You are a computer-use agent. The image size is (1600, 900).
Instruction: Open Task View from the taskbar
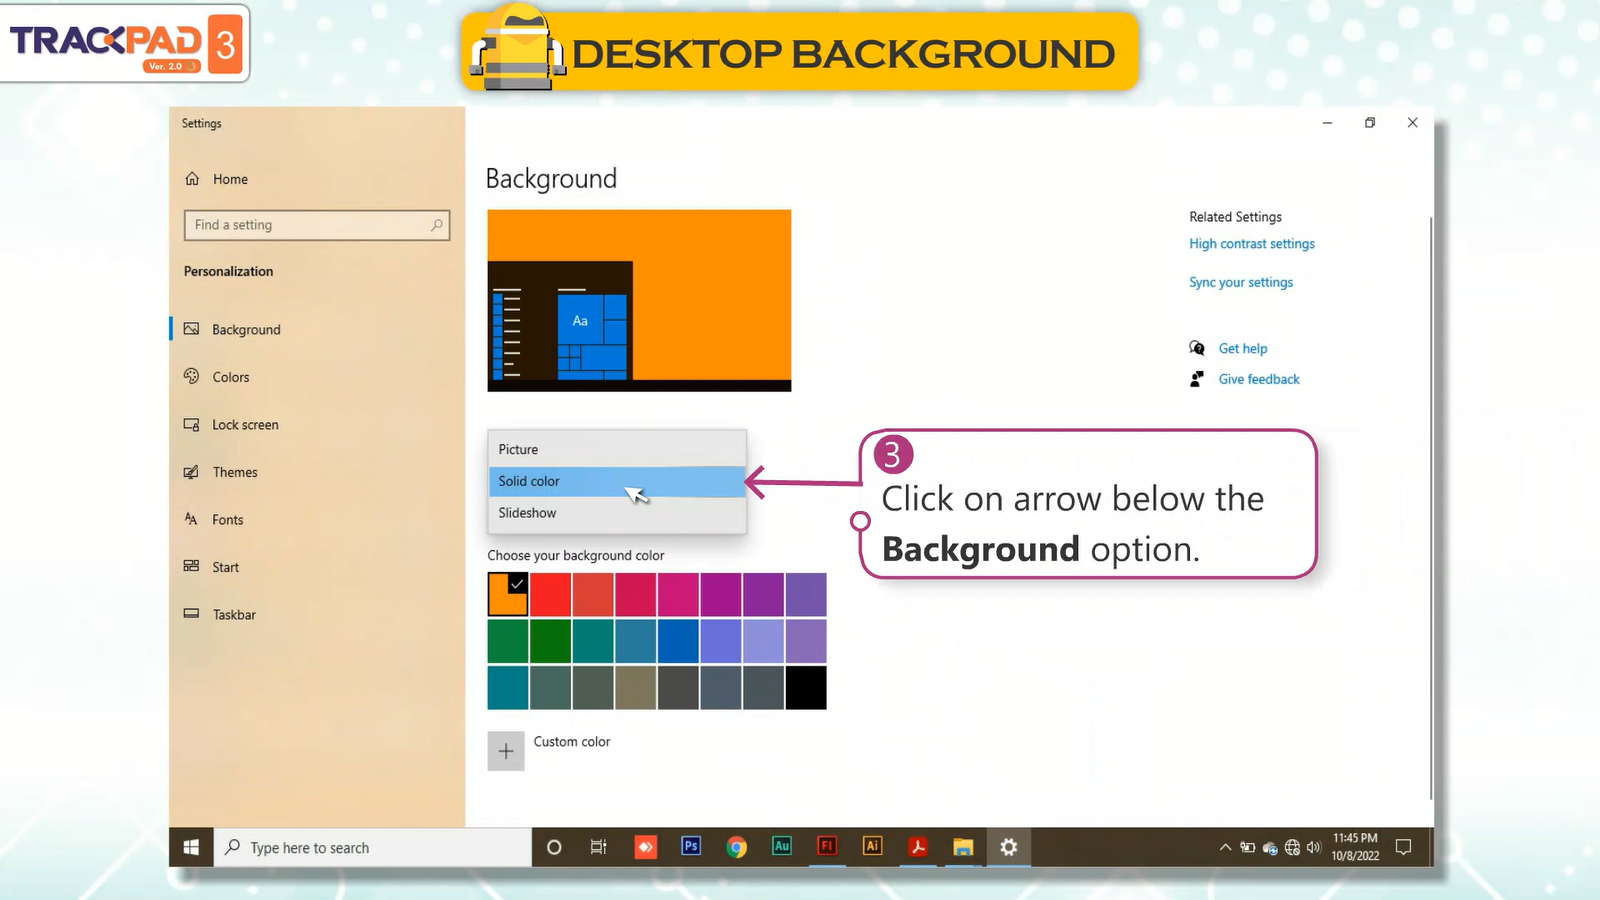598,848
